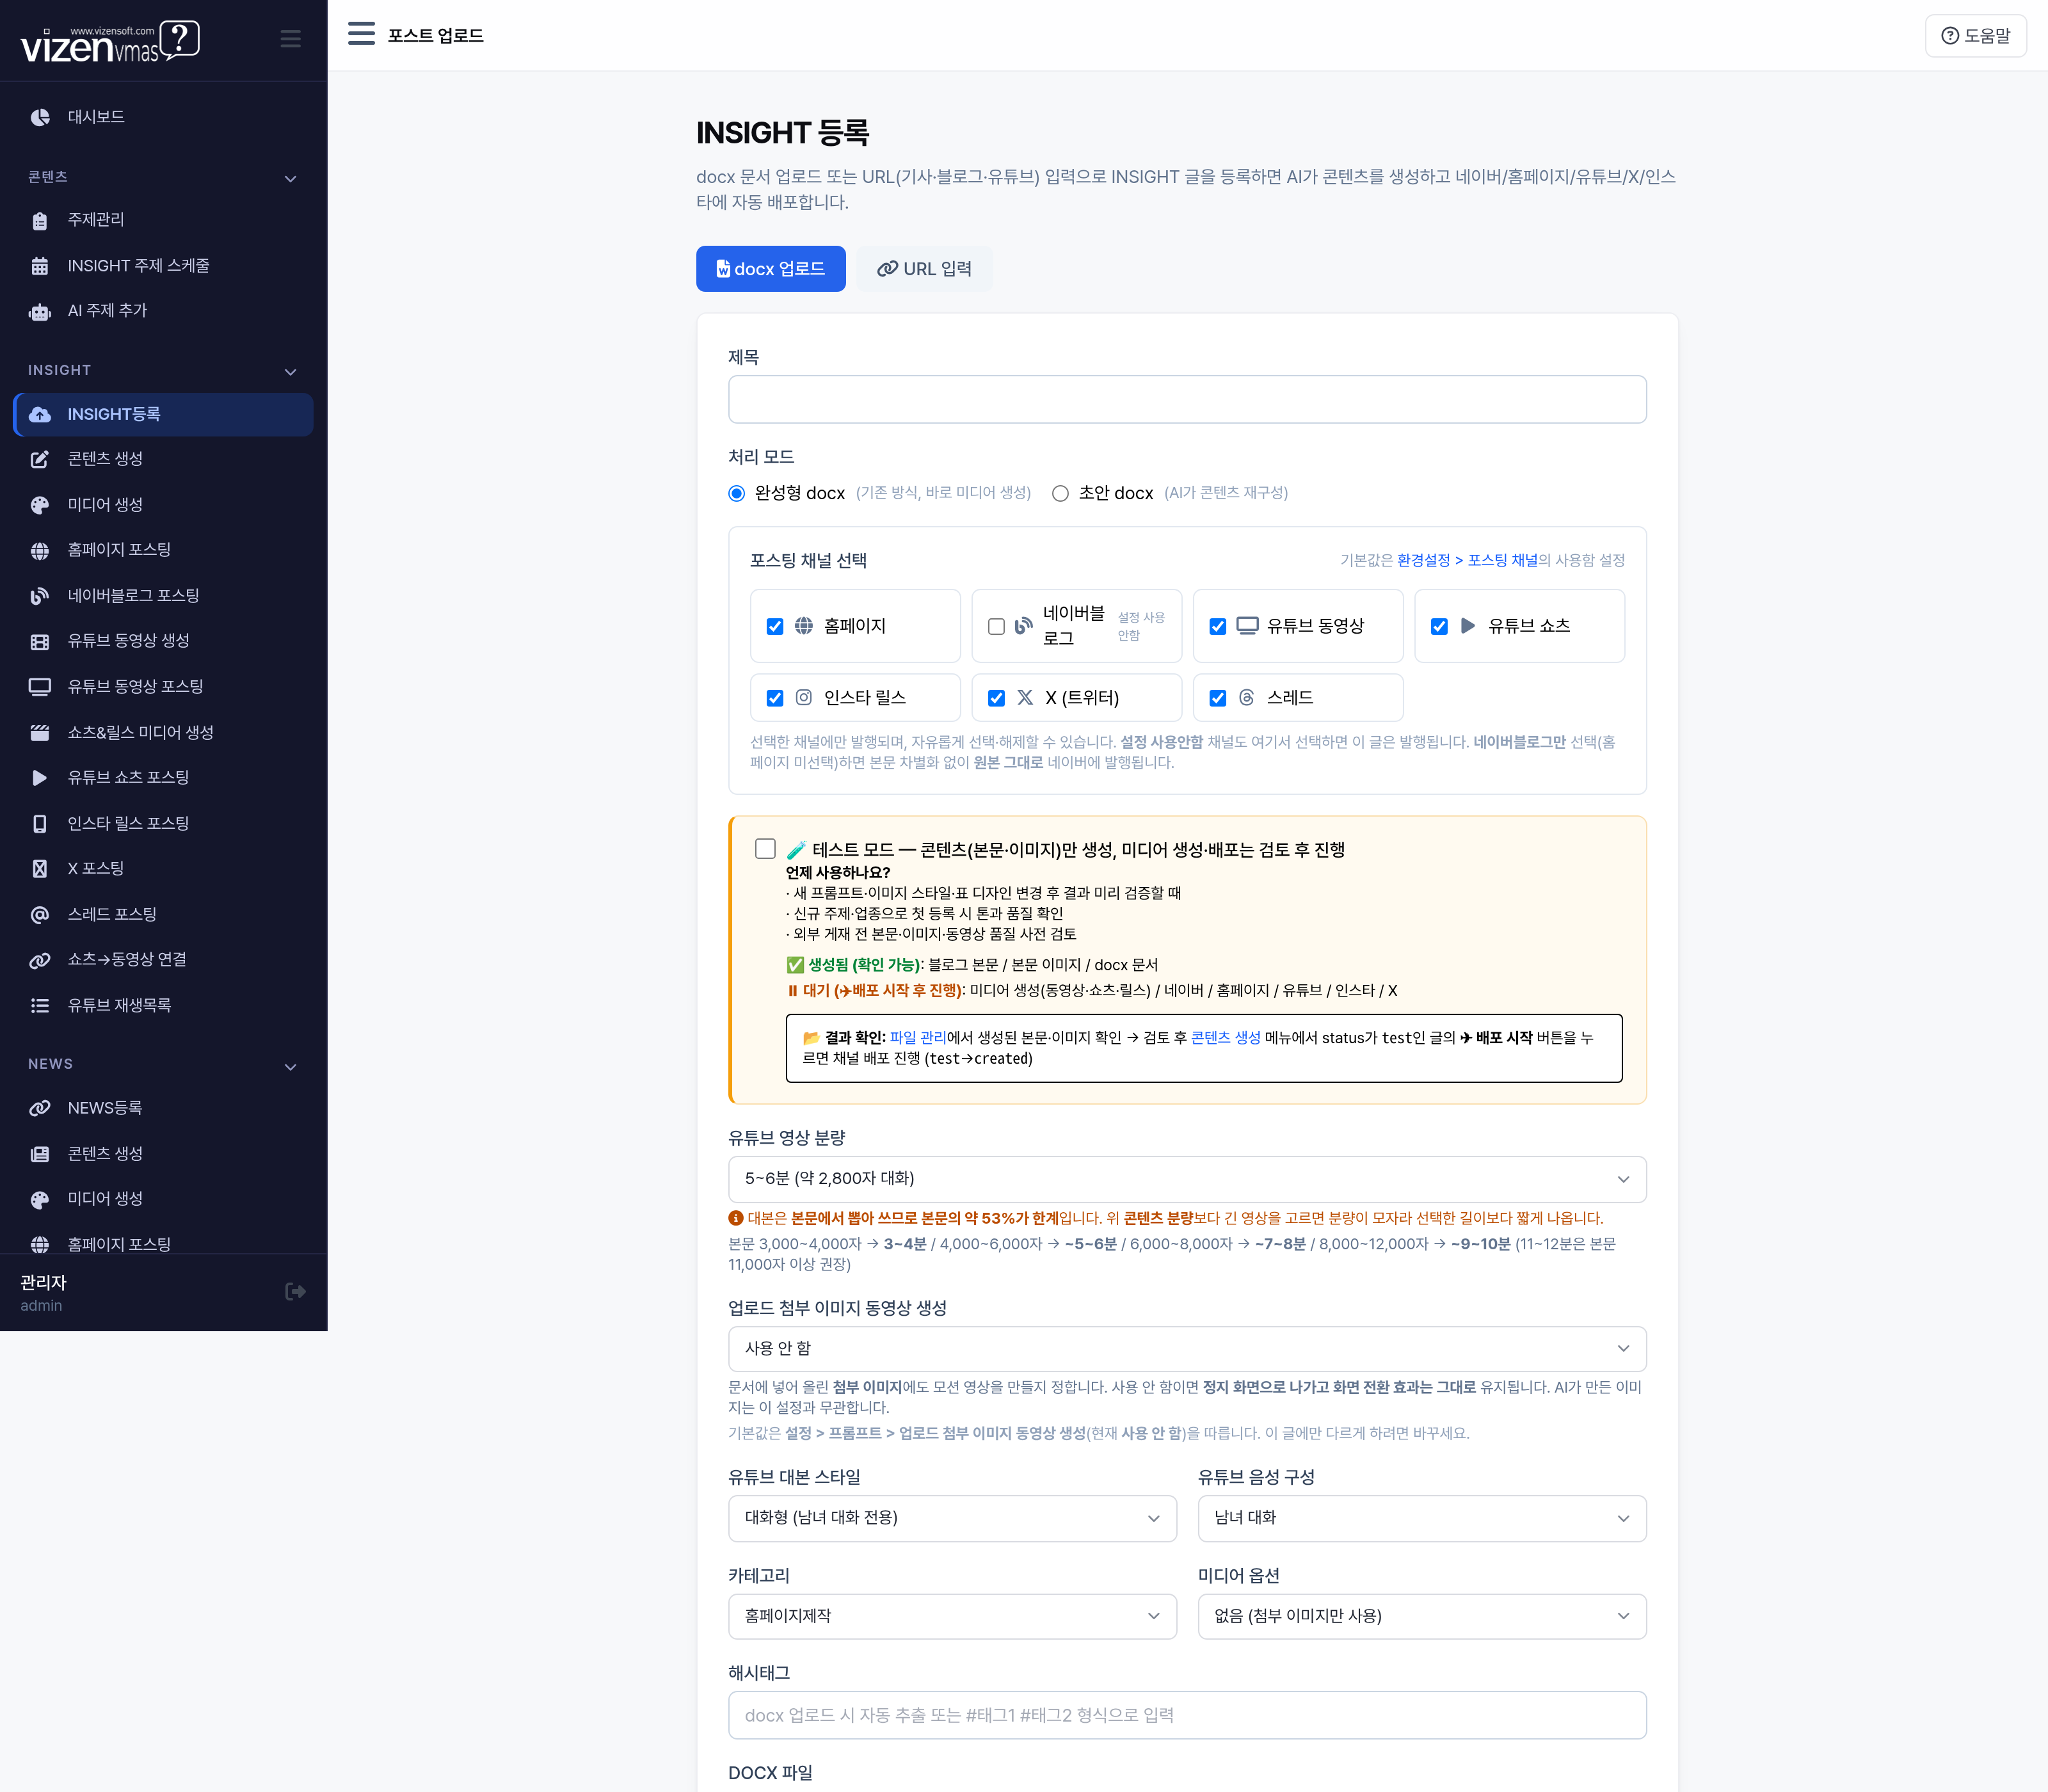Select the 초안 docx radio button
Screen dimensions: 2048x1792
click(x=1060, y=493)
